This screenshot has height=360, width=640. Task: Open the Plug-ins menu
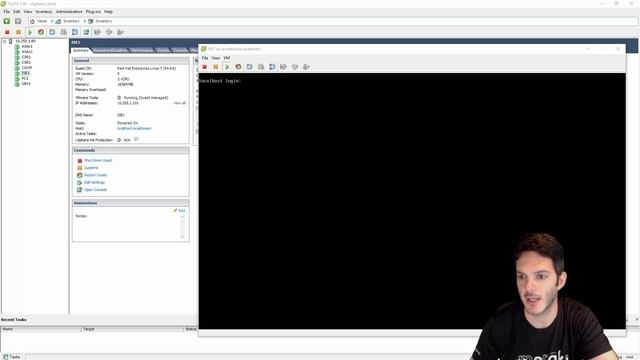pyautogui.click(x=93, y=11)
